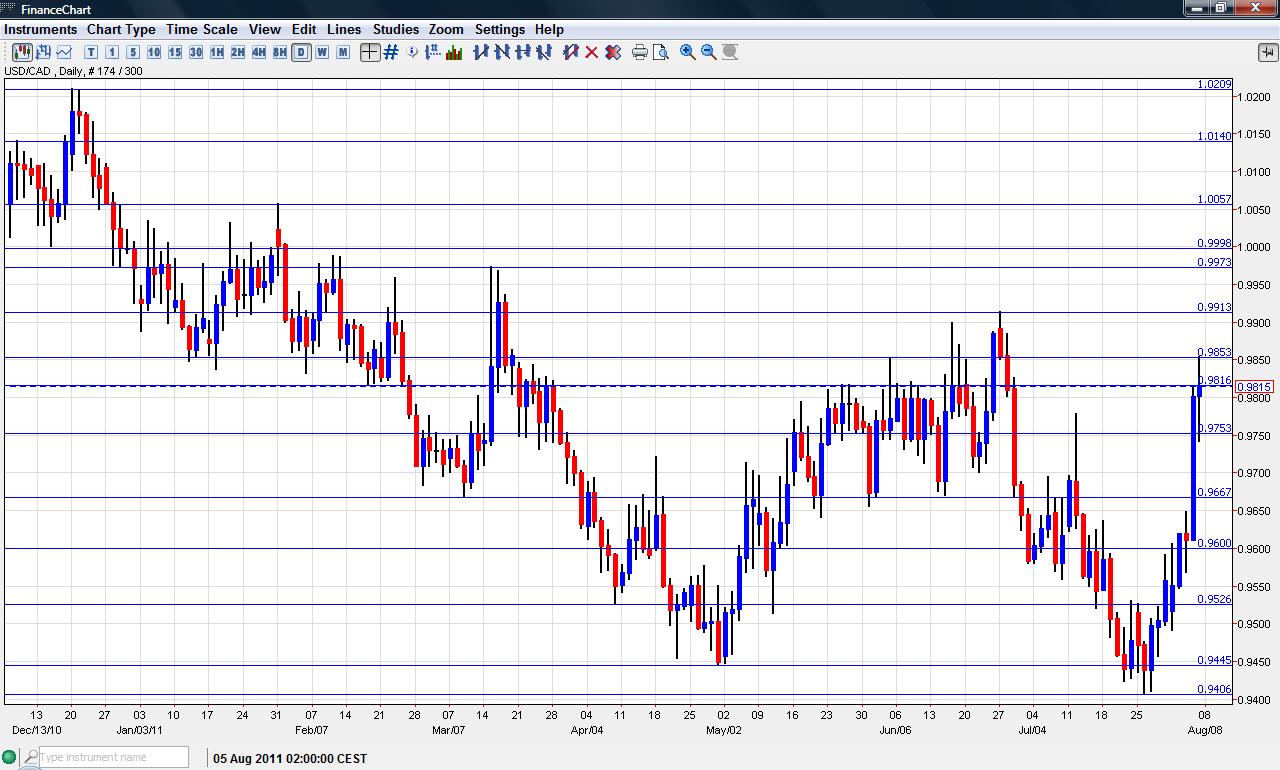Select the candlestick chart type icon
Image resolution: width=1280 pixels, height=770 pixels.
(x=21, y=52)
